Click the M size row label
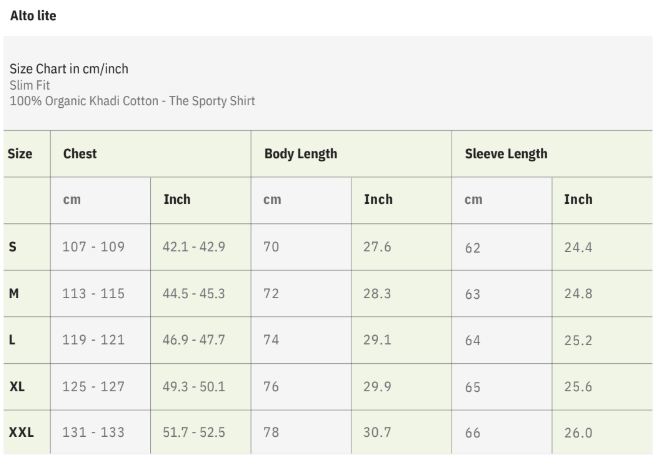The image size is (660, 462). click(x=14, y=294)
